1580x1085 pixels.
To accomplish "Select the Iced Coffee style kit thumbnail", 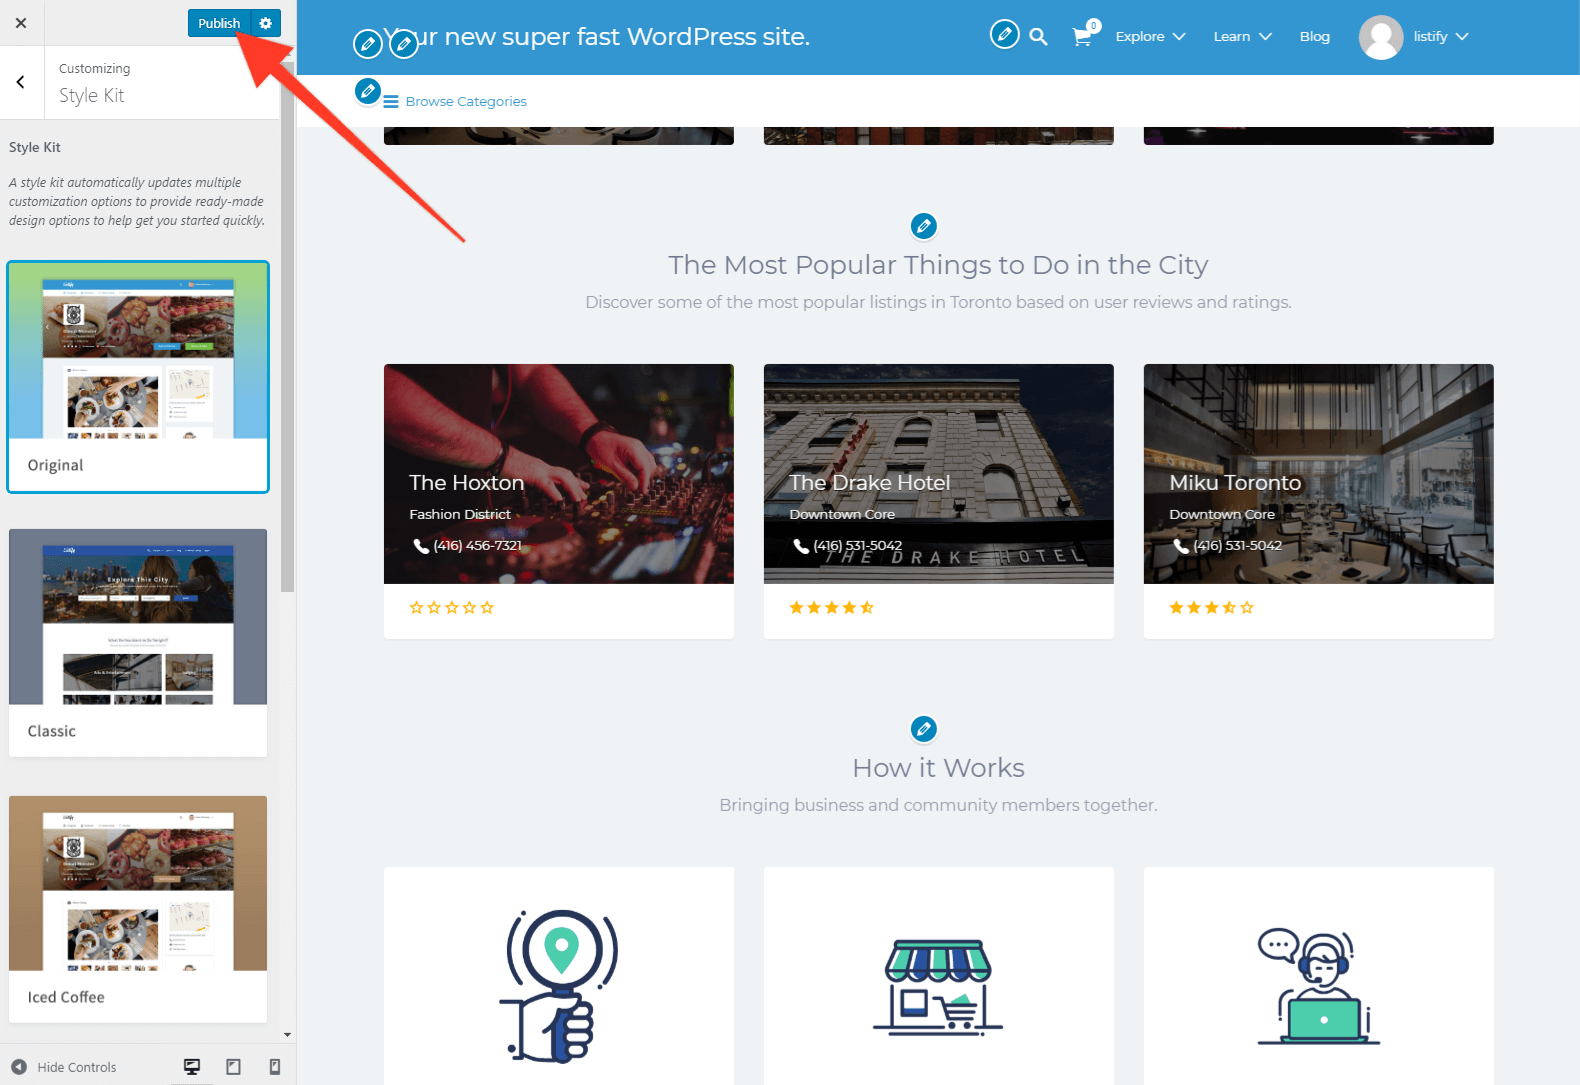I will coord(138,909).
